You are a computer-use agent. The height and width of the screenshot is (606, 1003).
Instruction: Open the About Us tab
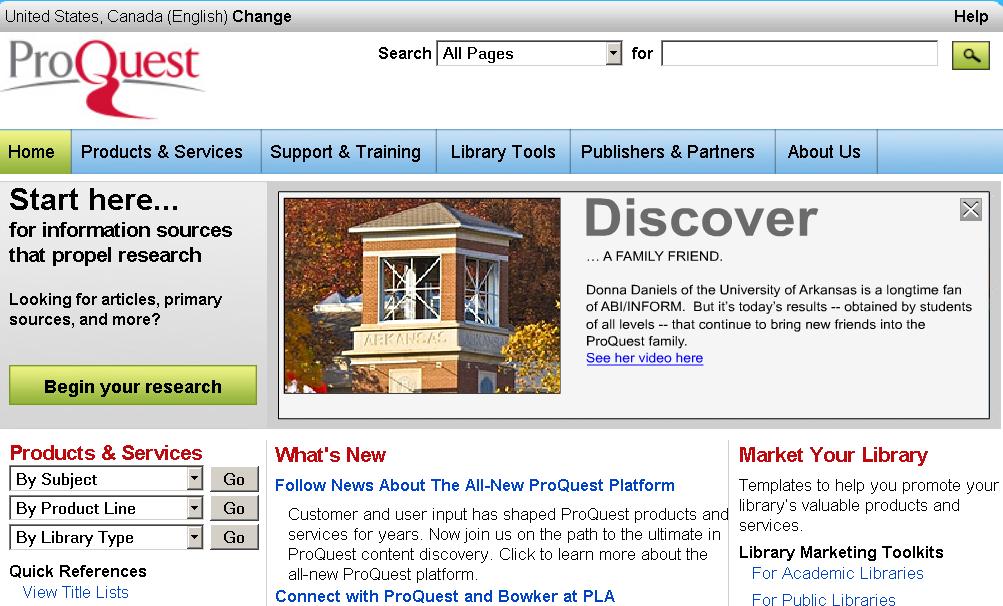tap(826, 152)
